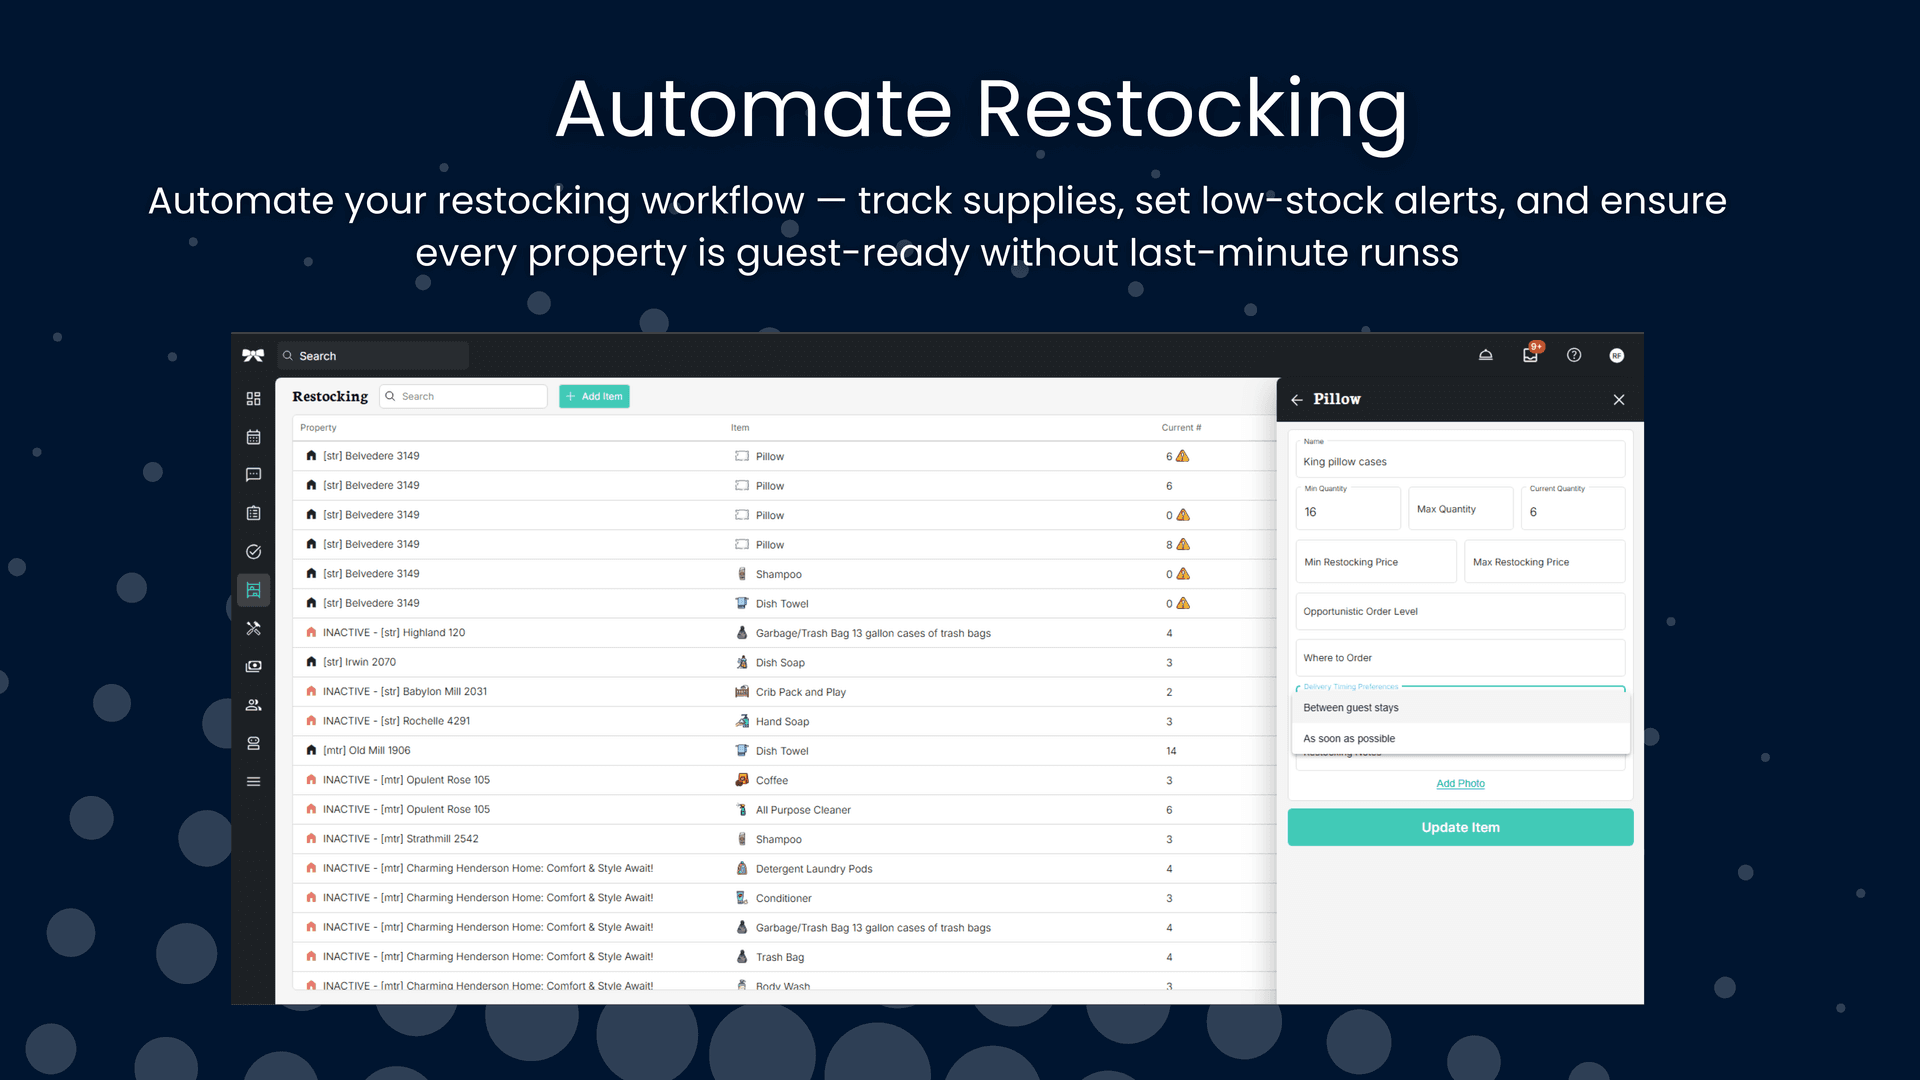Open the Dashboard grid icon in sidebar
Screen dimensions: 1920x1080
pyautogui.click(x=253, y=398)
